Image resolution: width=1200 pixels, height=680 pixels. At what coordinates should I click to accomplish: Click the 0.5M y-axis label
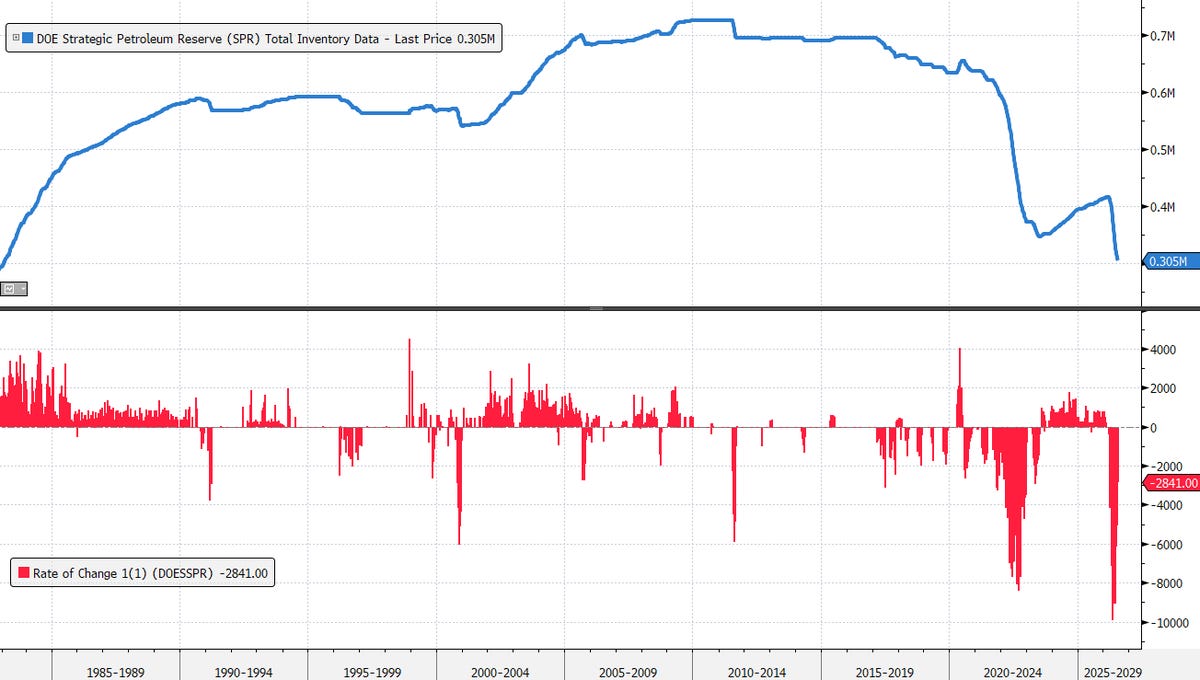click(1163, 150)
